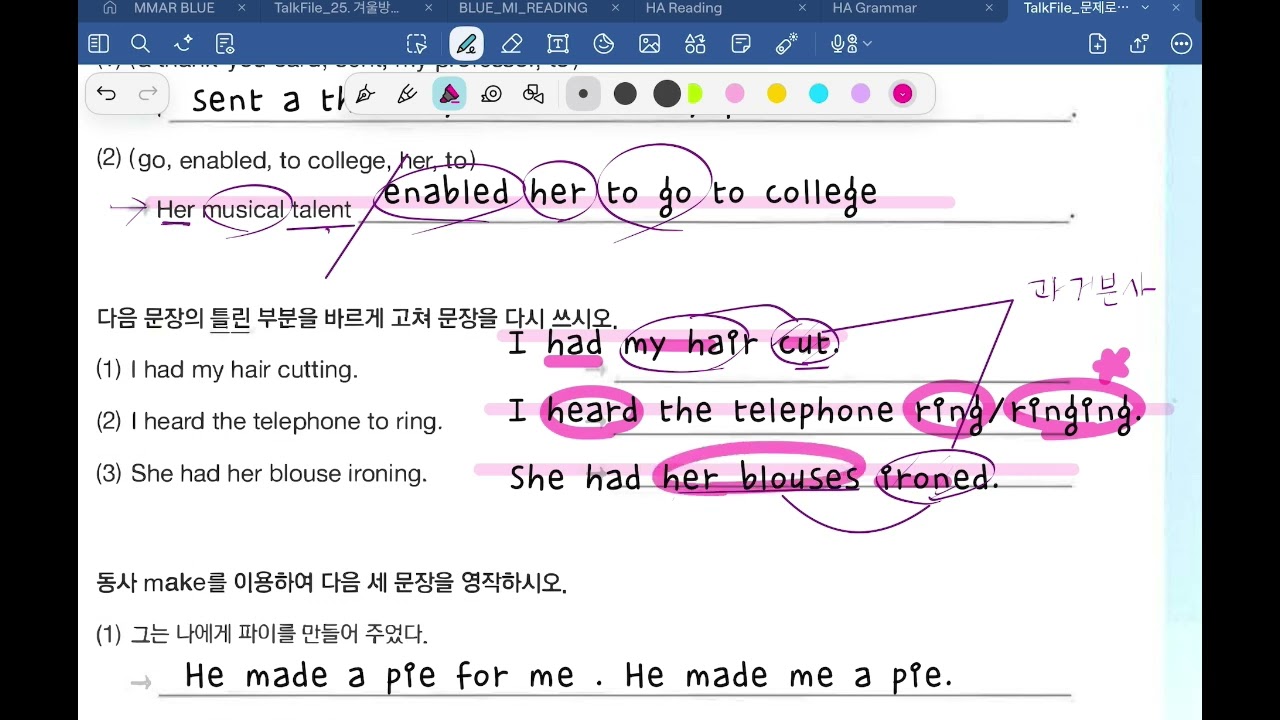Select the Pen tool in top toolbar
Image resolution: width=1280 pixels, height=720 pixels.
pos(466,44)
